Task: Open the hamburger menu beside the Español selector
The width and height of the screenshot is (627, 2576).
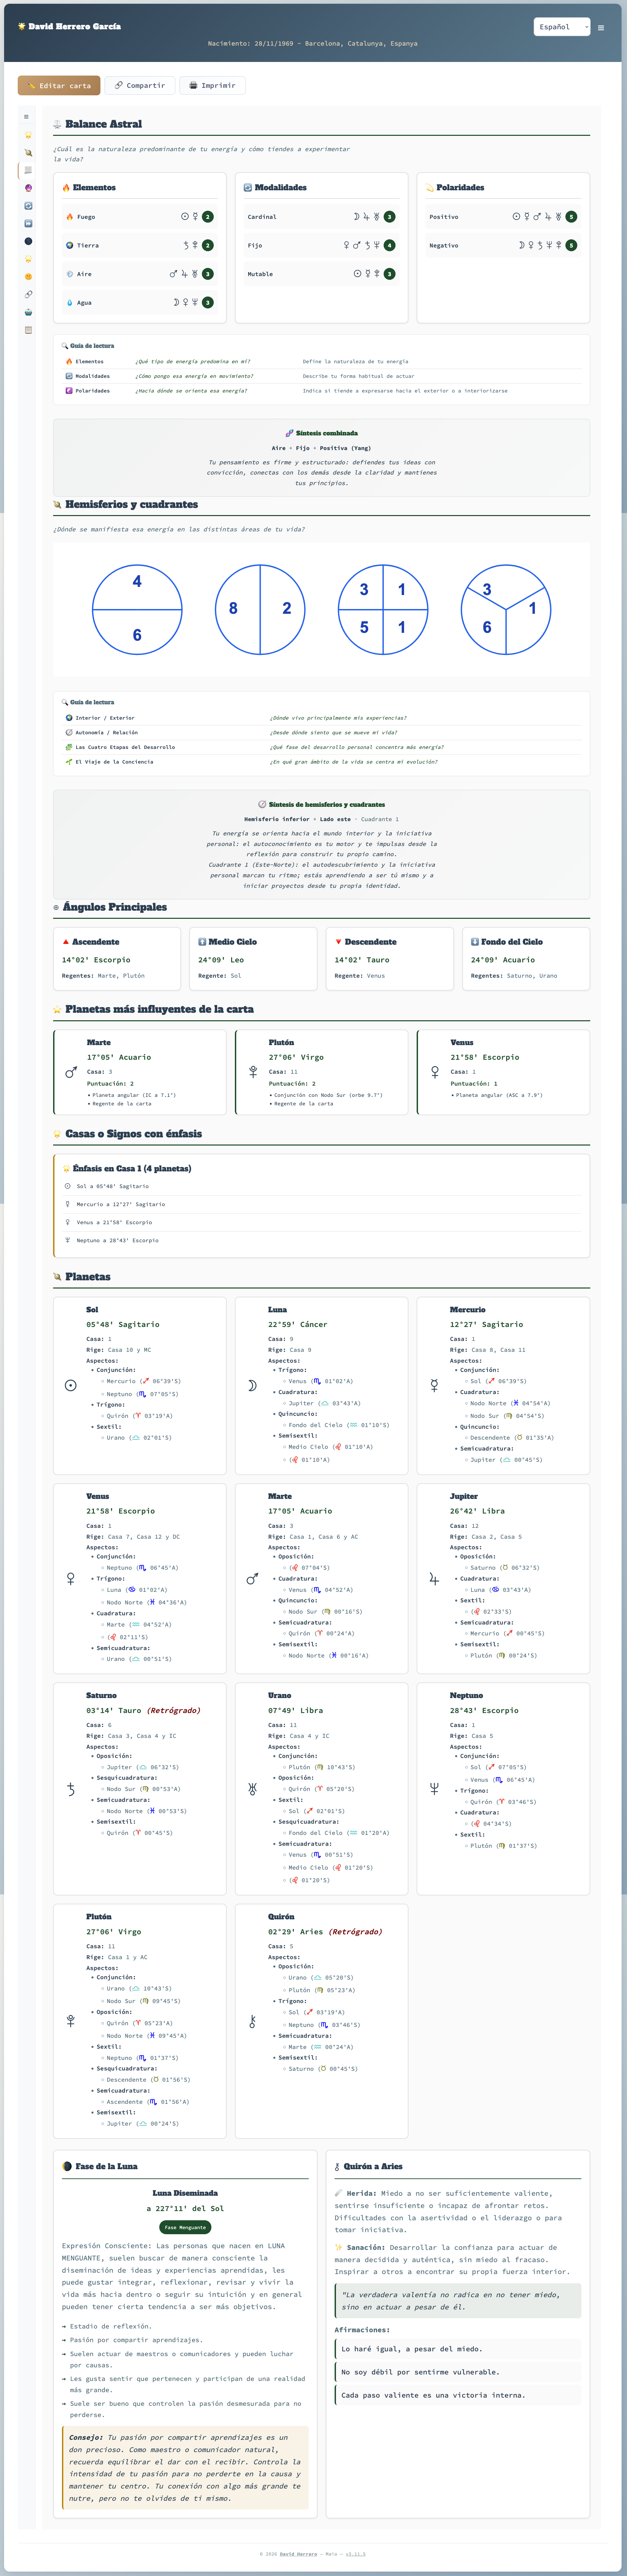Action: 601,28
